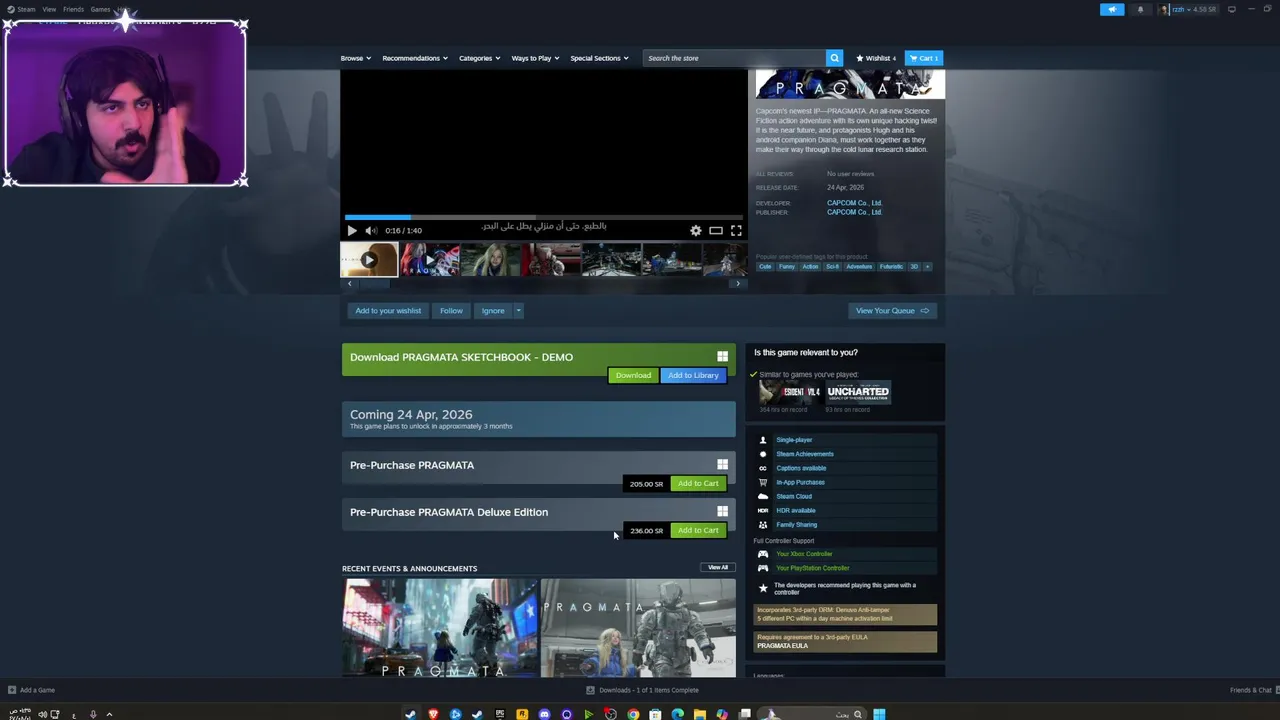Click the Ignore button
The height and width of the screenshot is (720, 1280).
[493, 311]
